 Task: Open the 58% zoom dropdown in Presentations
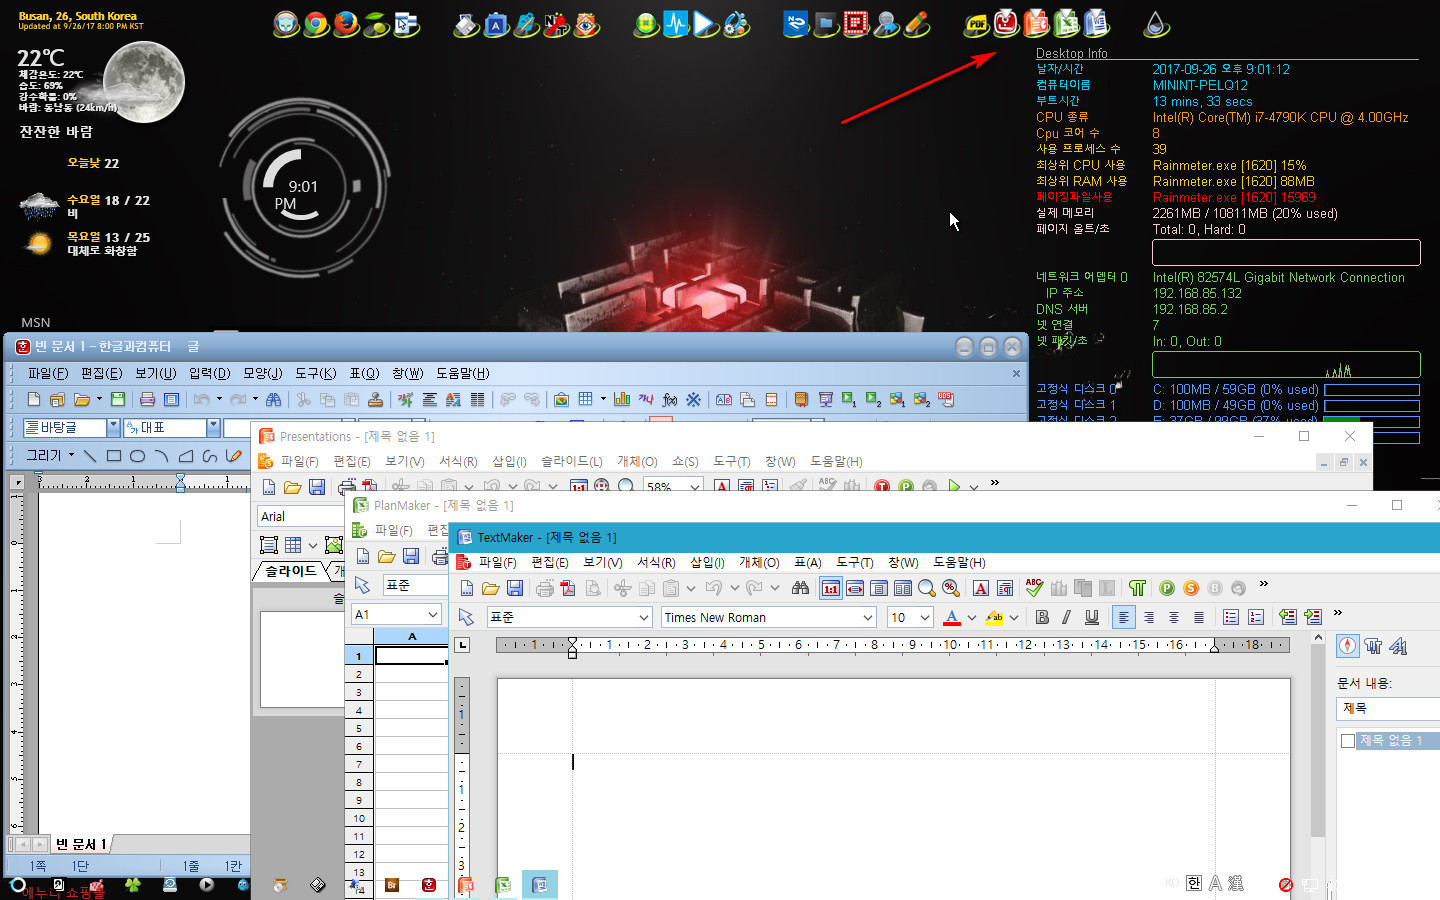point(695,487)
